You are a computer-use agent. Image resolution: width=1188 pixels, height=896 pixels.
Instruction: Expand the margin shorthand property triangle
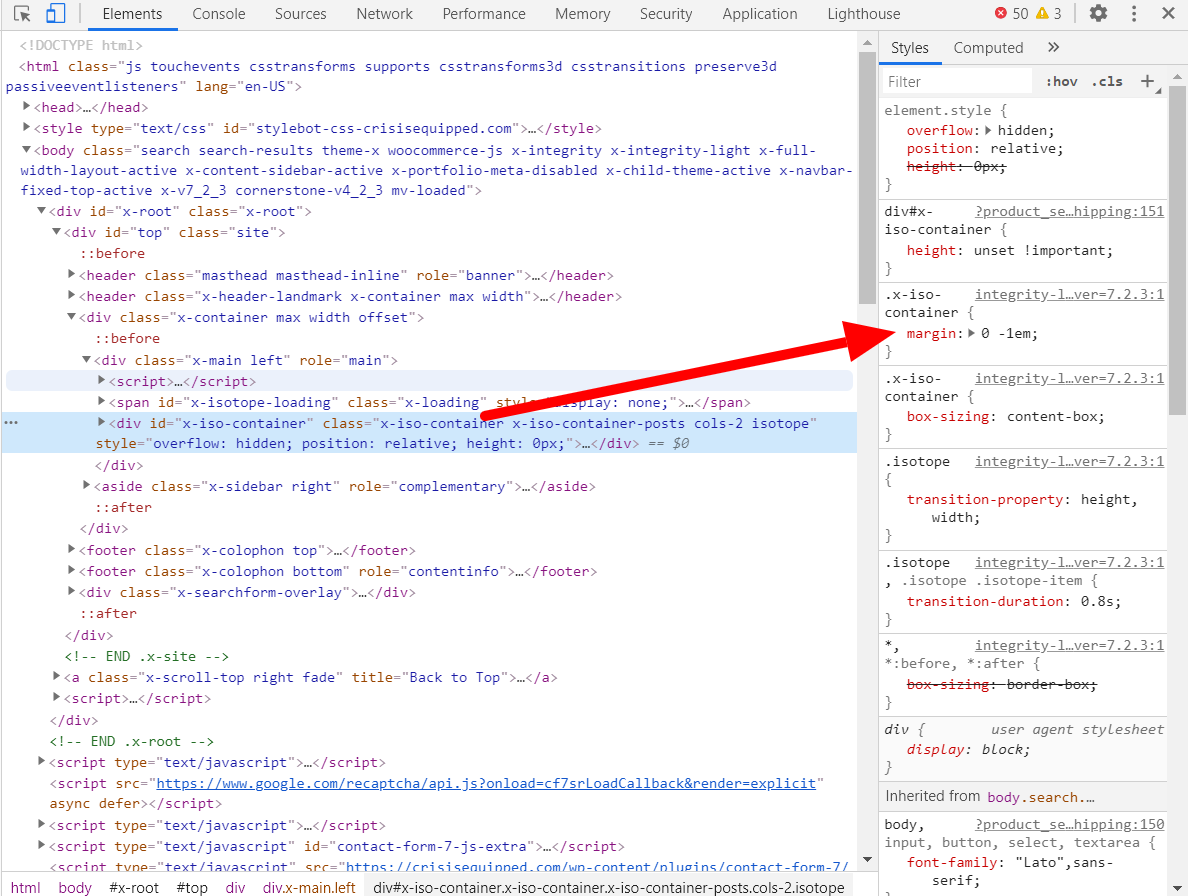(971, 333)
